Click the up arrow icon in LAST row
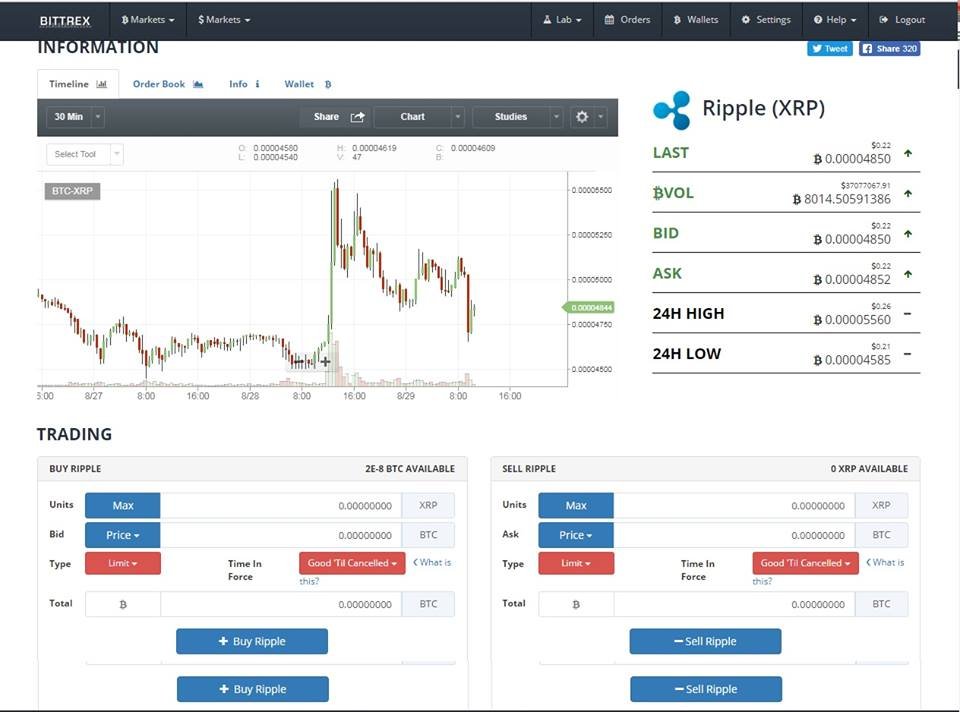960x712 pixels. pyautogui.click(x=908, y=153)
